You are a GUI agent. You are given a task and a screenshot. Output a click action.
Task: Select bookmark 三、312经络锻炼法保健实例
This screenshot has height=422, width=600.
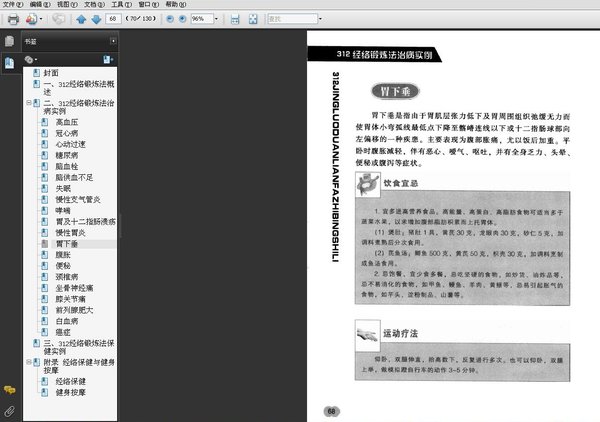point(78,347)
